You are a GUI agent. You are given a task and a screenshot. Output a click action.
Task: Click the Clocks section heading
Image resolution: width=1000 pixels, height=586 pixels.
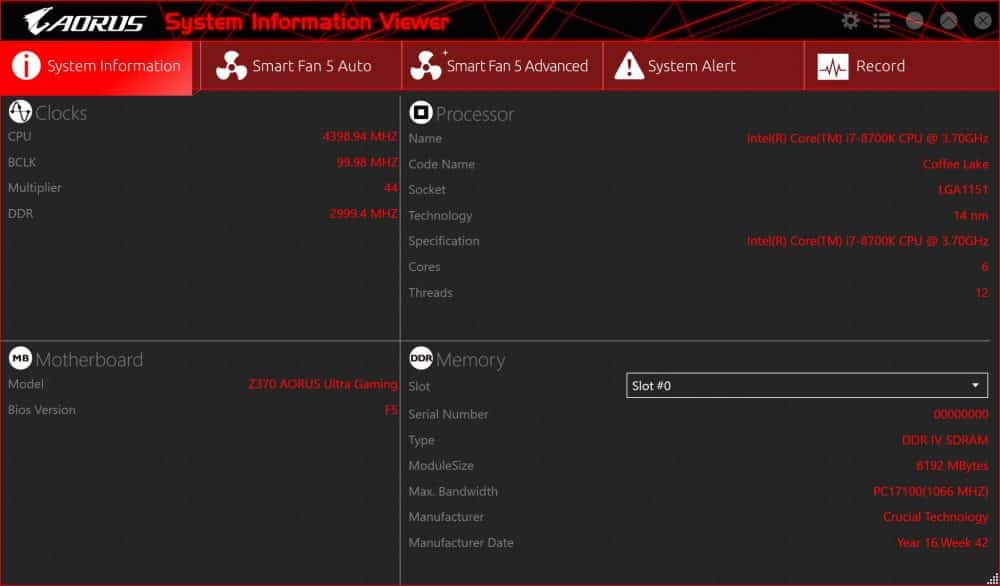point(61,113)
